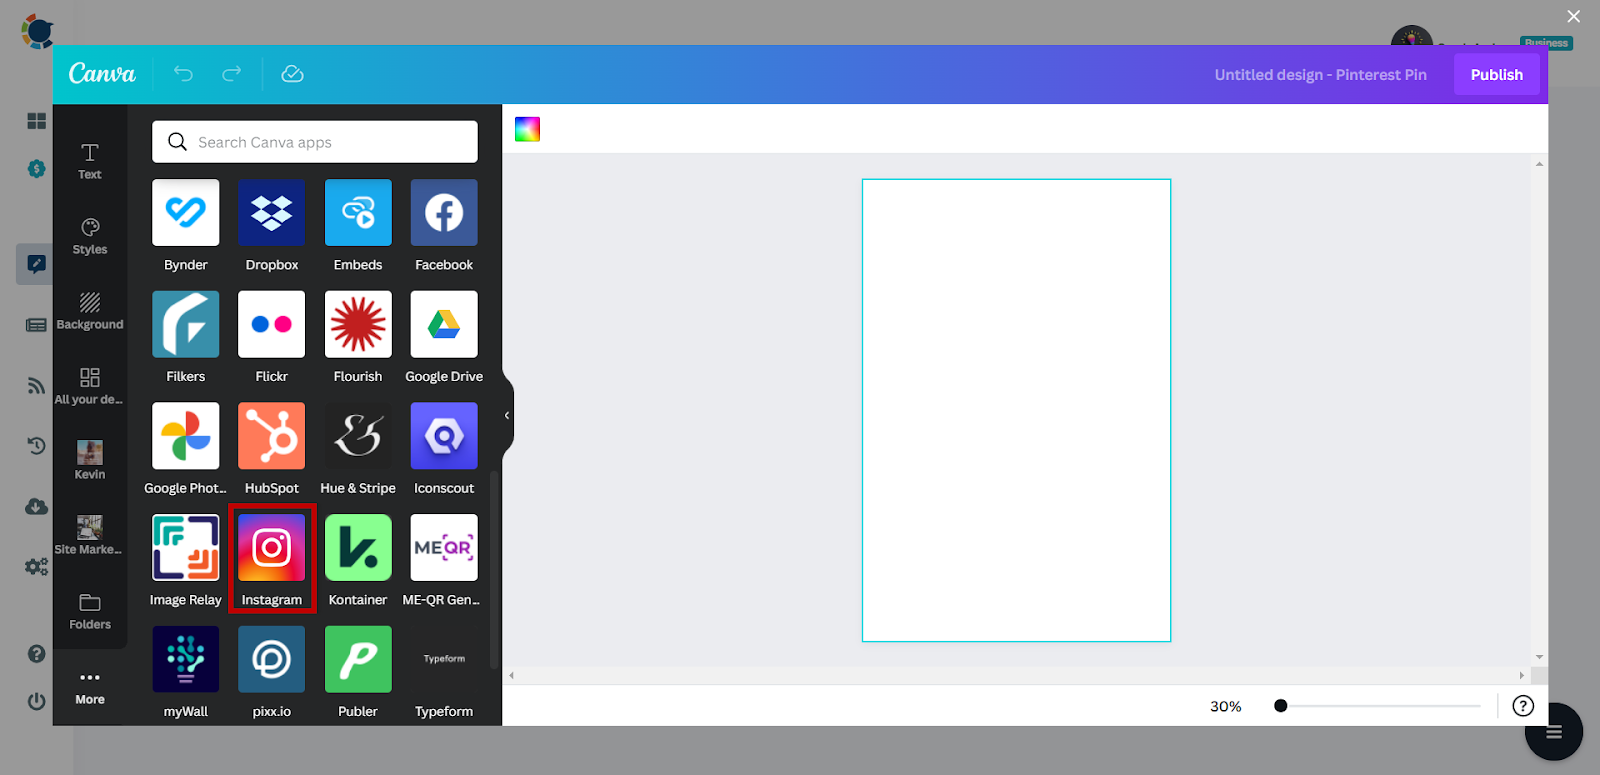The height and width of the screenshot is (775, 1600).
Task: Open the Background tab
Action: tap(90, 311)
